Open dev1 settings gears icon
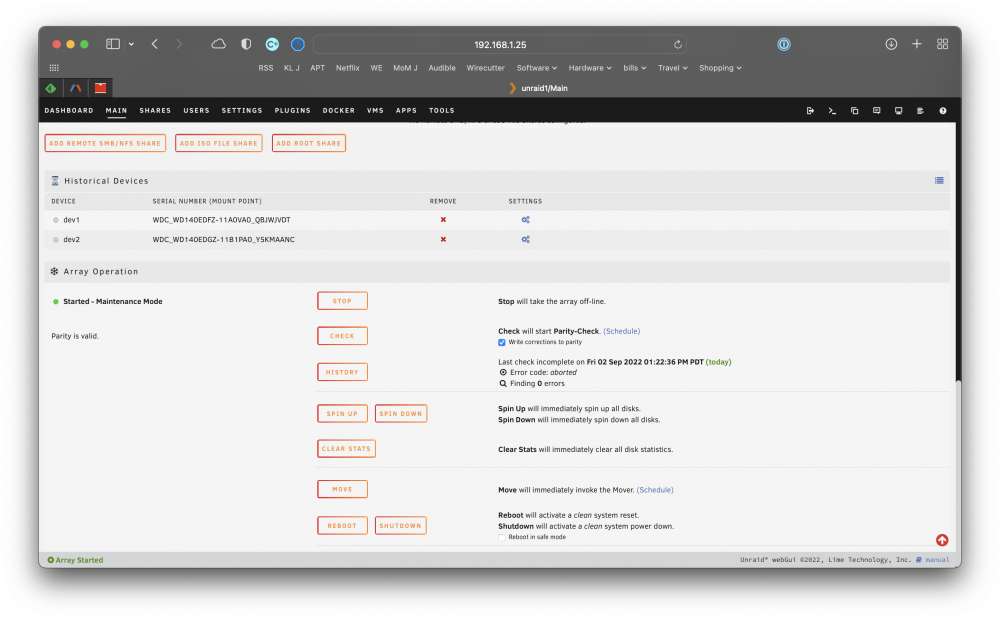 click(526, 219)
